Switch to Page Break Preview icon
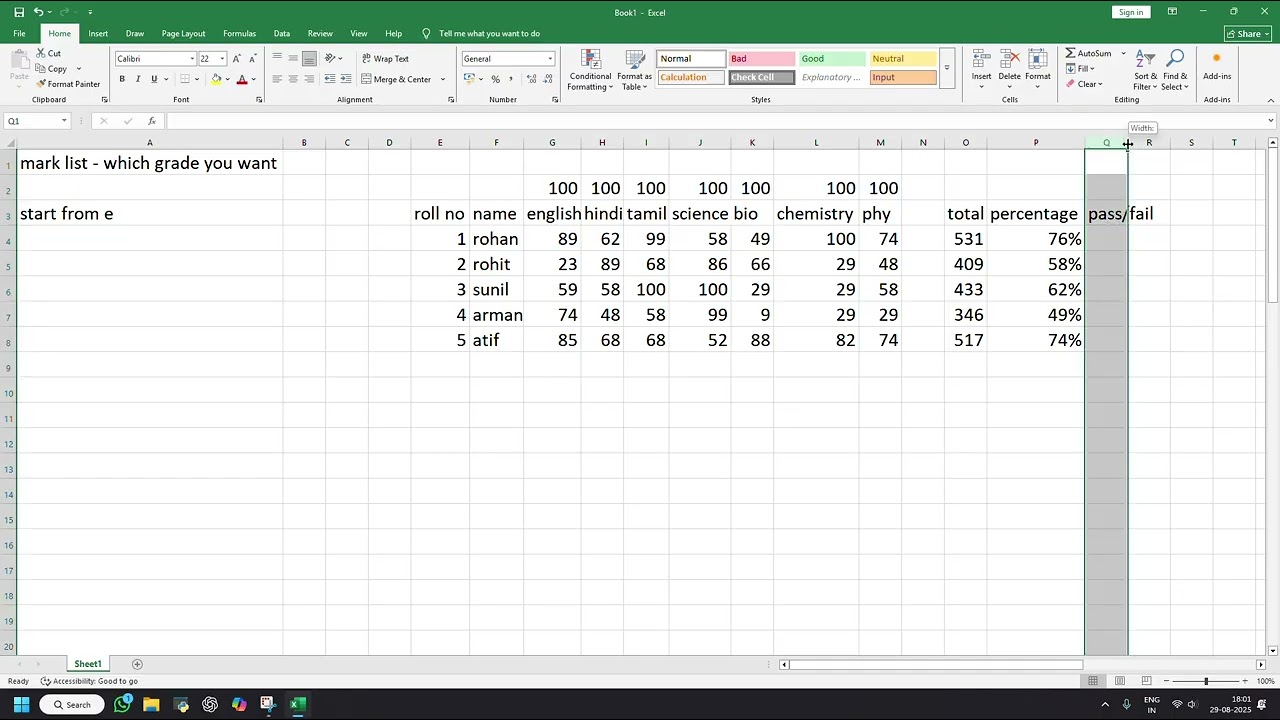Image resolution: width=1280 pixels, height=720 pixels. click(1145, 681)
